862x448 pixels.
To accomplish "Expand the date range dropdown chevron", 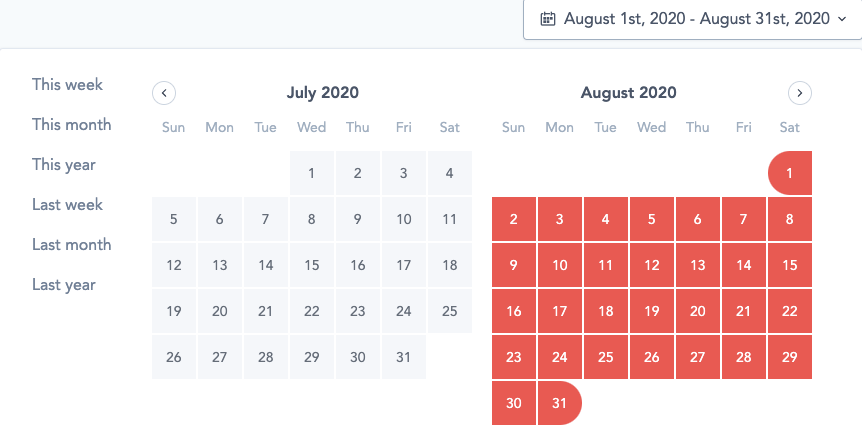I will 843,19.
